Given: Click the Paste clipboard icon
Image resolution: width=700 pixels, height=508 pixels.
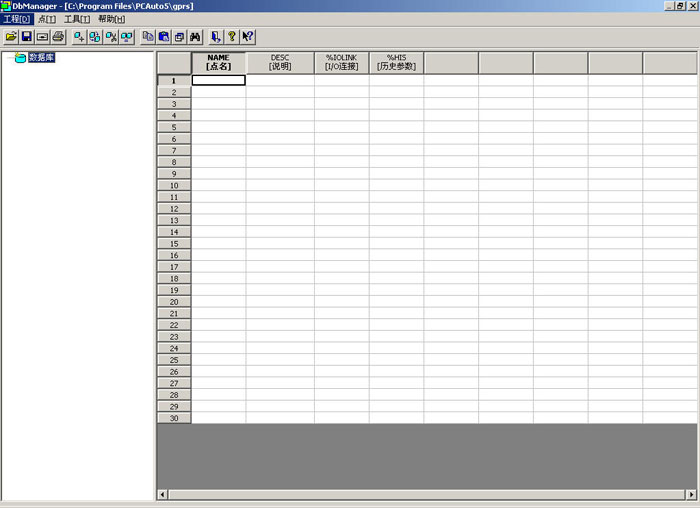Looking at the screenshot, I should (164, 37).
